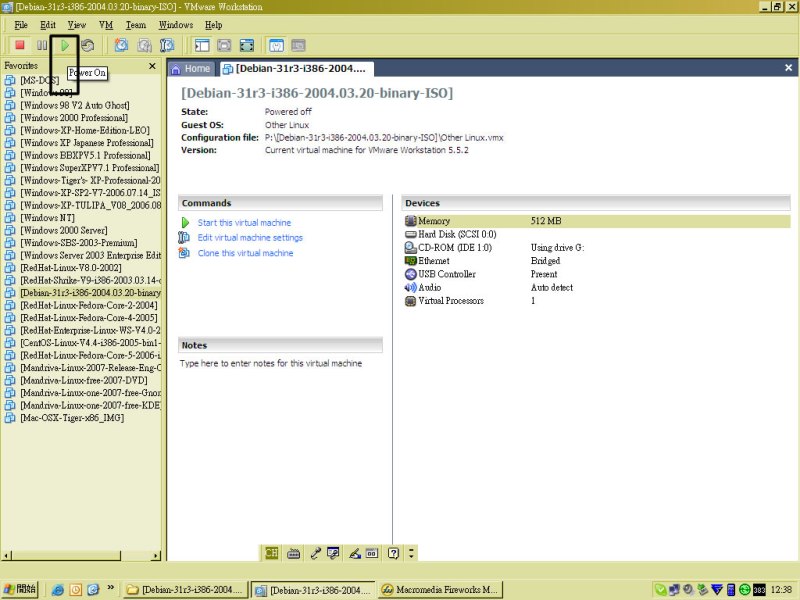Open the Snapshot Manager toolbar icon
Viewport: 800px width, 600px height.
point(167,45)
